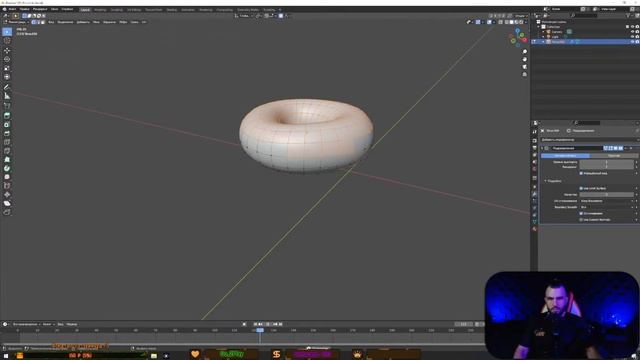Image resolution: width=640 pixels, height=360 pixels.
Task: Enable face select mode
Action: click(x=43, y=22)
